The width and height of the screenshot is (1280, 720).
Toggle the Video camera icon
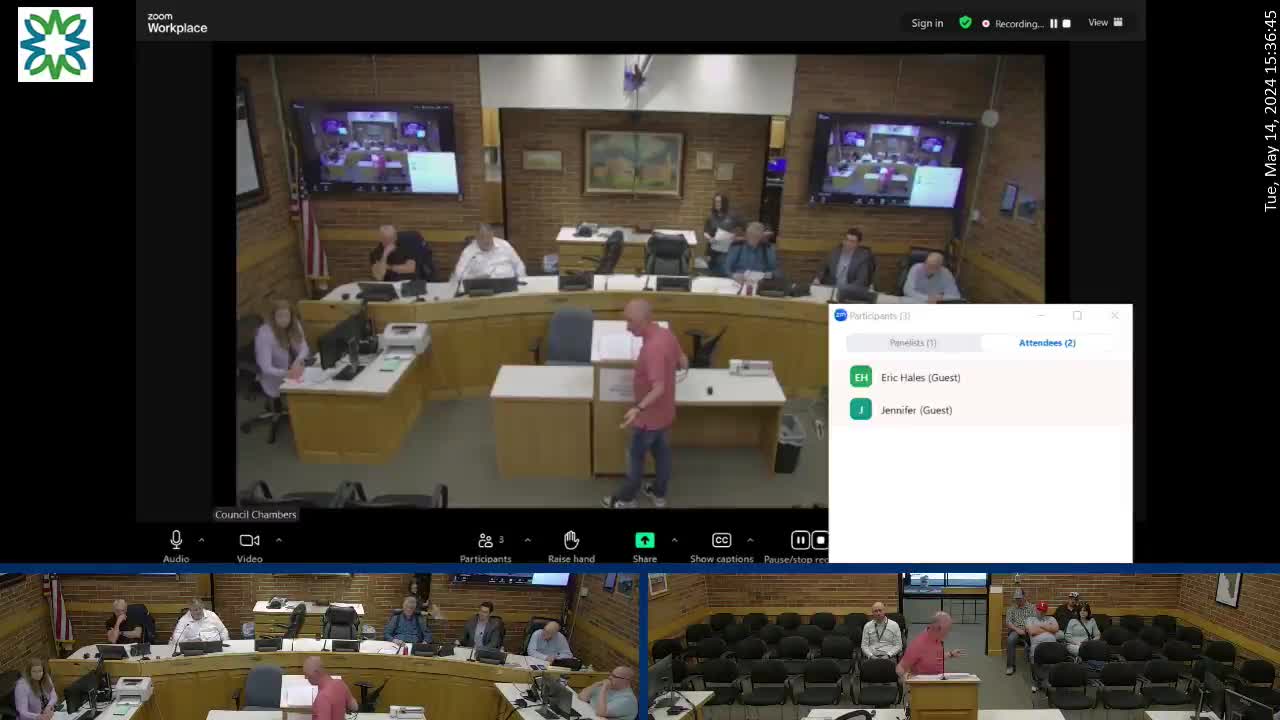click(249, 540)
